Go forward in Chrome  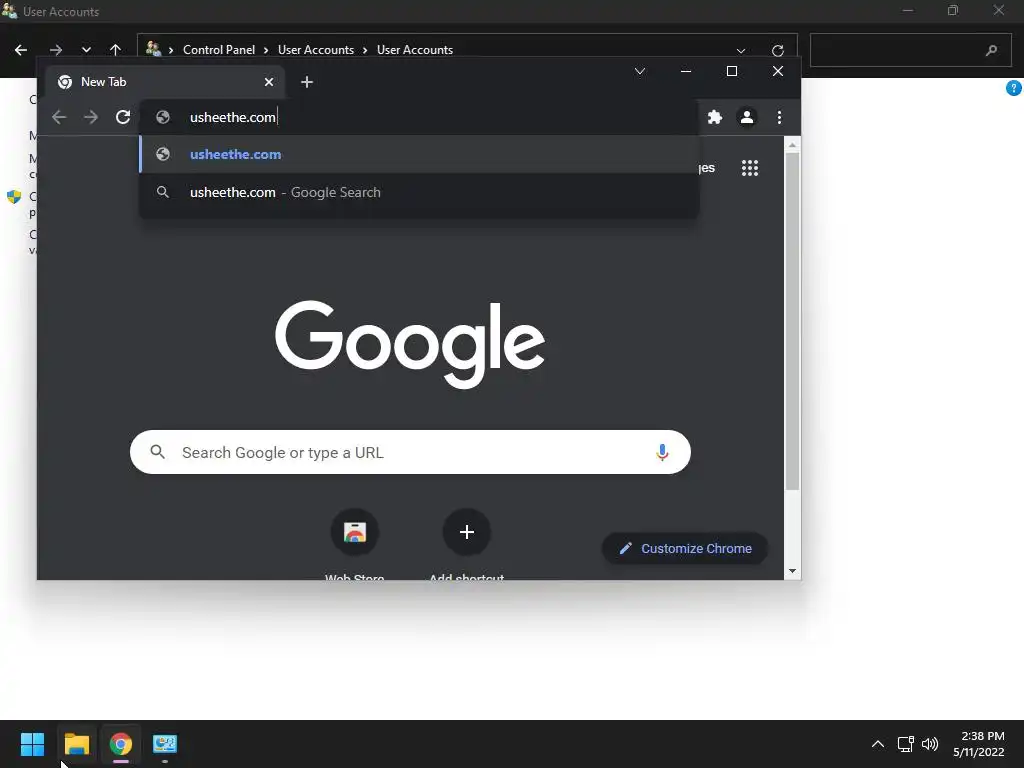[91, 117]
